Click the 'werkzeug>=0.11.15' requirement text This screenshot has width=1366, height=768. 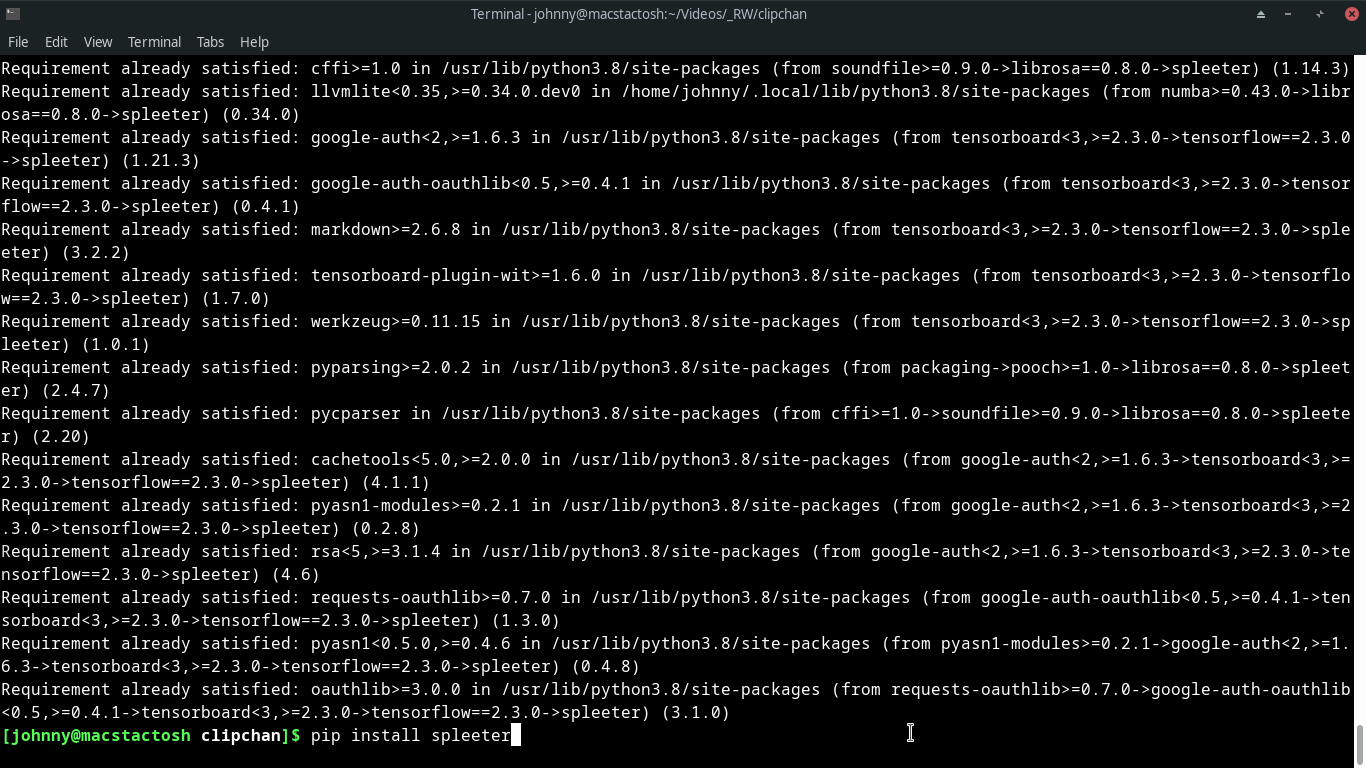point(396,322)
